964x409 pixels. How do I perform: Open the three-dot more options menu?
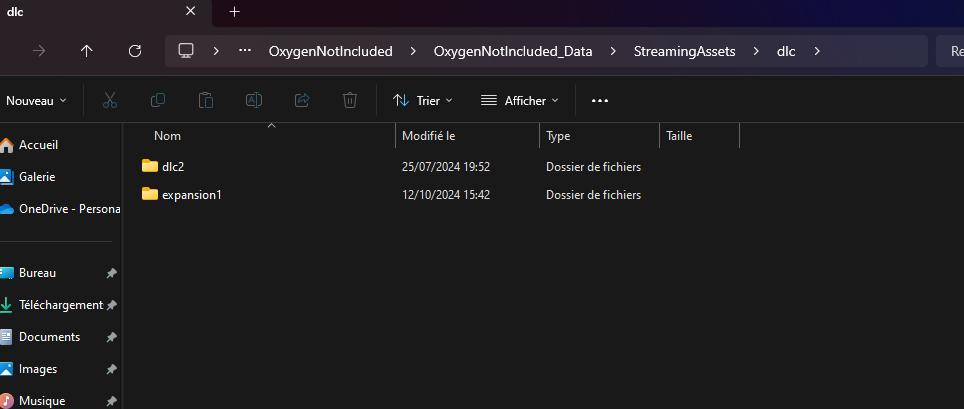click(x=600, y=100)
